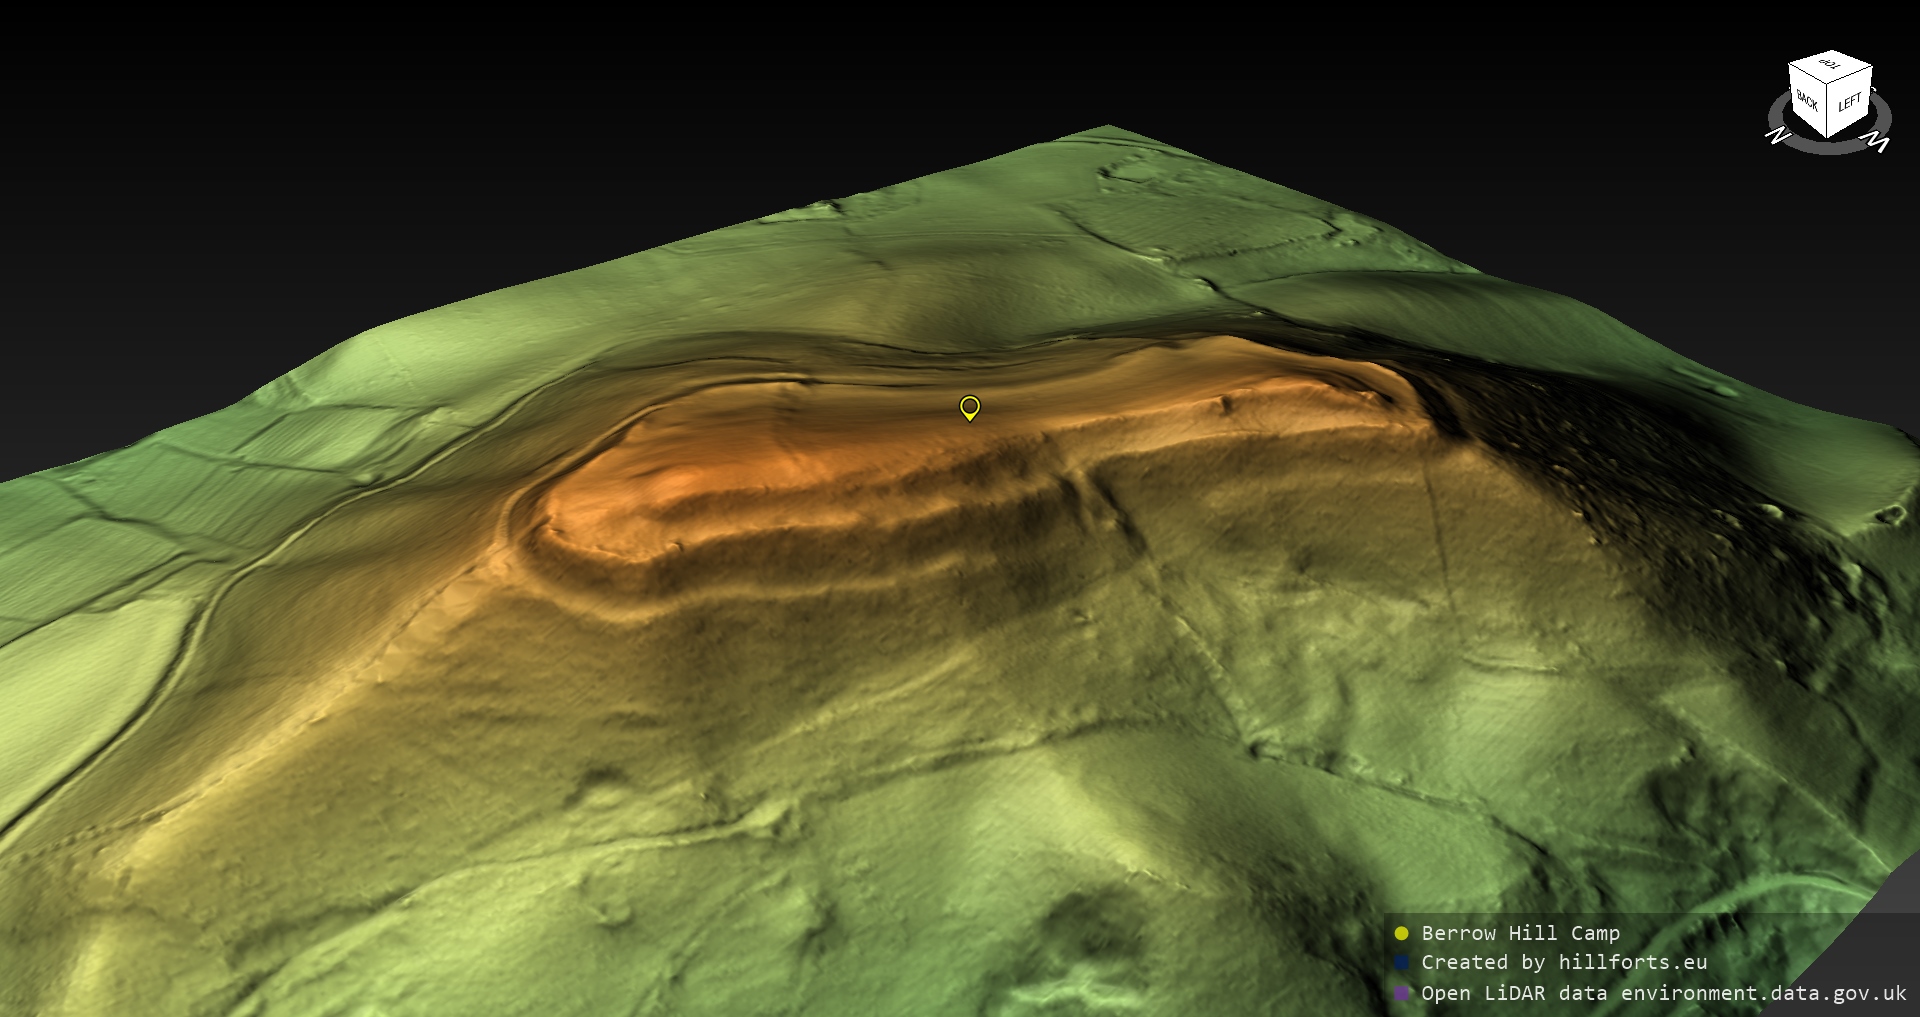Click the TOP face of navigation cube

click(x=1831, y=66)
